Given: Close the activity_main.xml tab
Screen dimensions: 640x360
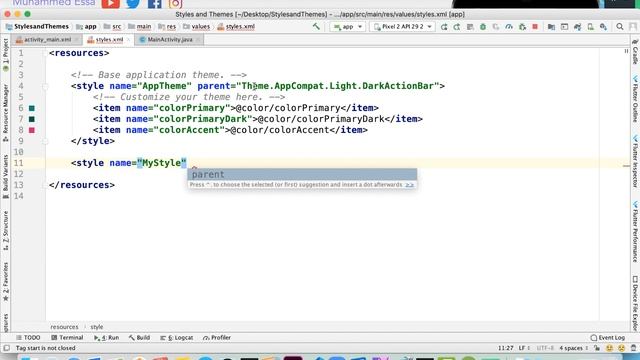Looking at the screenshot, I should coord(76,40).
